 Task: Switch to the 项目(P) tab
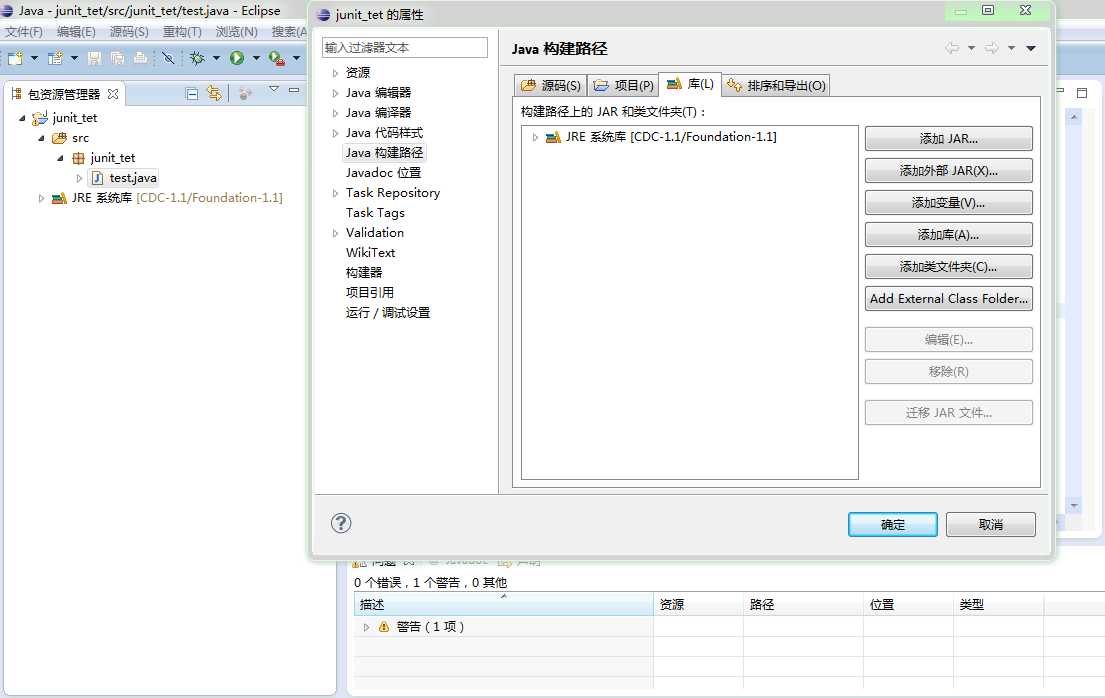click(x=623, y=85)
